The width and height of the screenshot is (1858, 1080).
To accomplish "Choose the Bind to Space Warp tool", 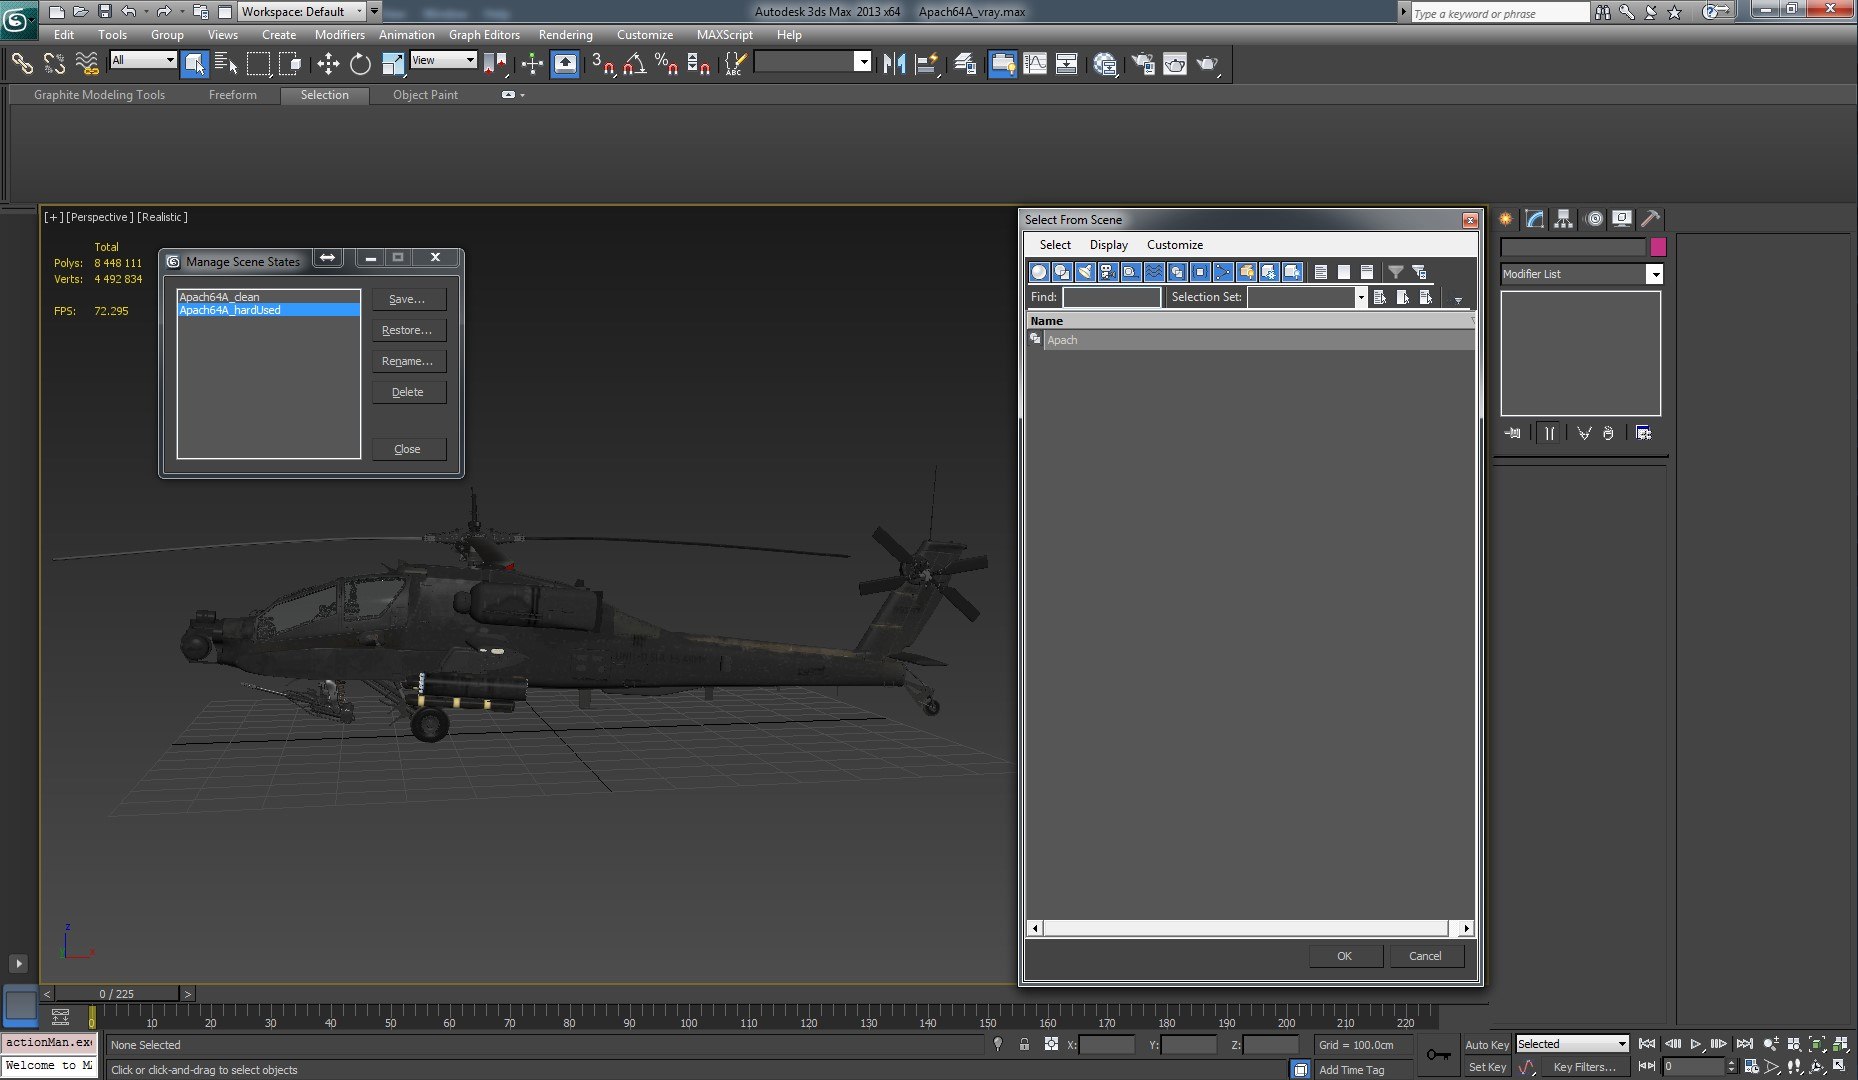I will (x=87, y=64).
